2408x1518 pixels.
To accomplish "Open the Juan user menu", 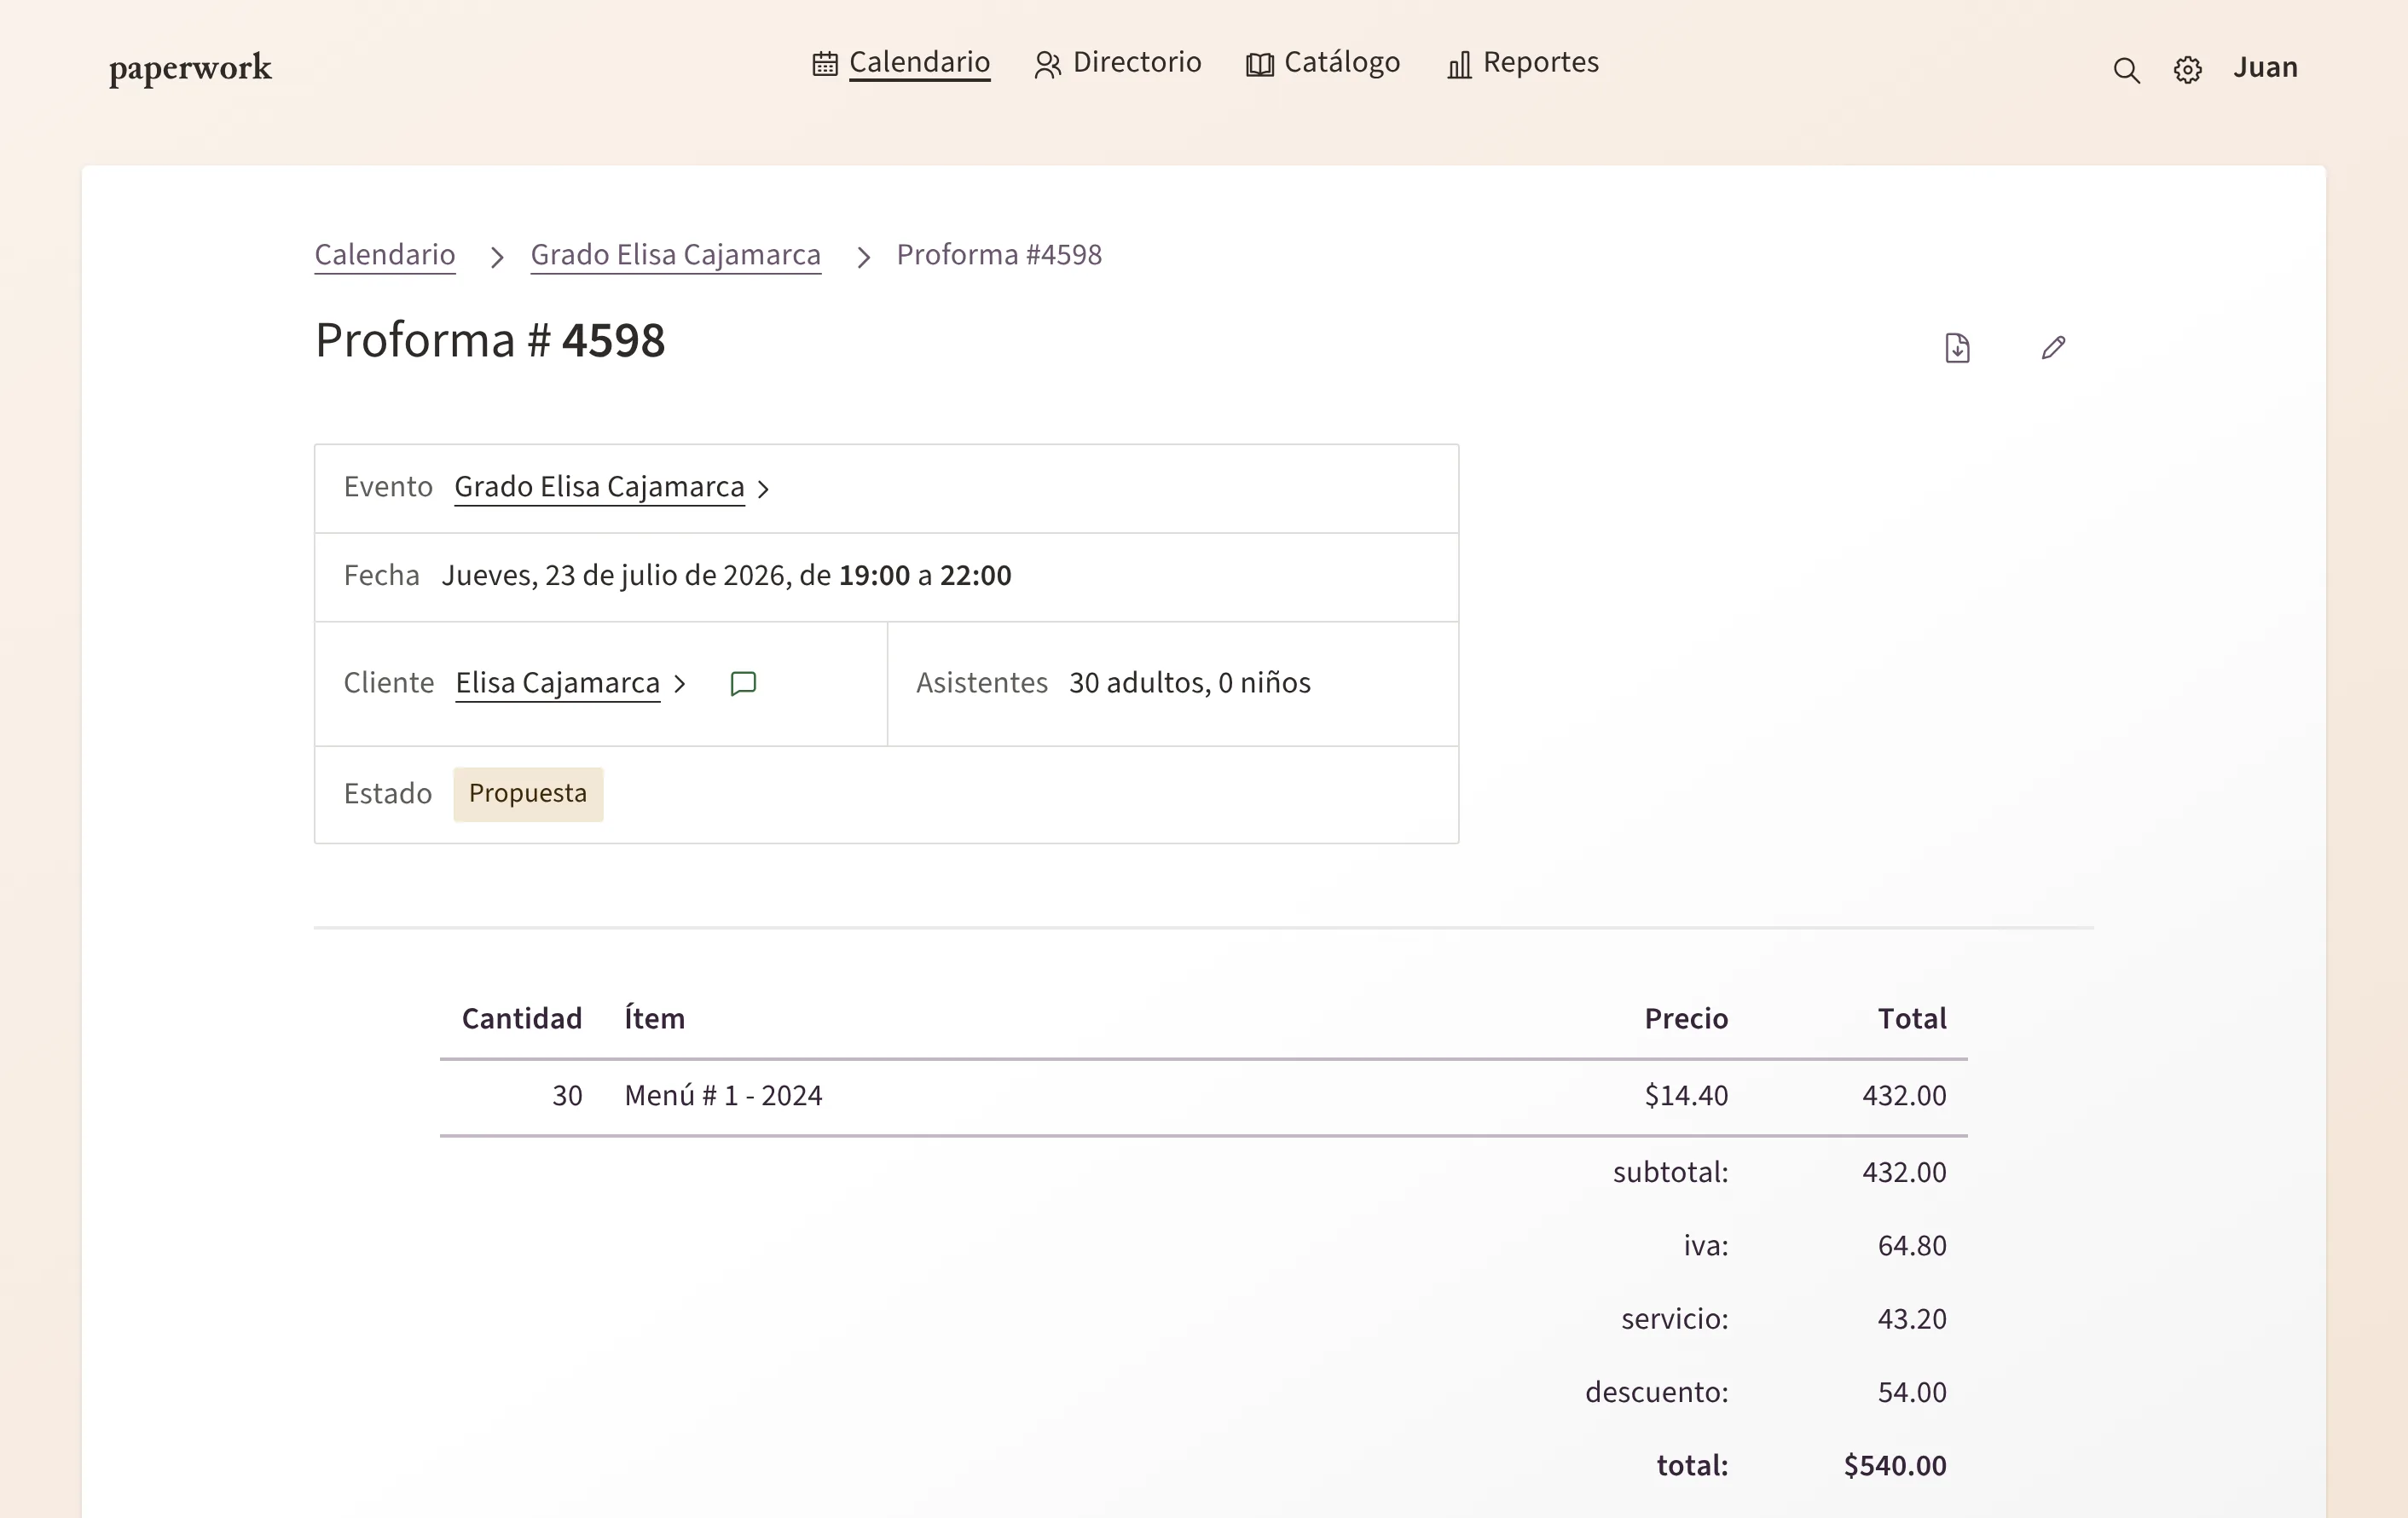I will click(2265, 67).
